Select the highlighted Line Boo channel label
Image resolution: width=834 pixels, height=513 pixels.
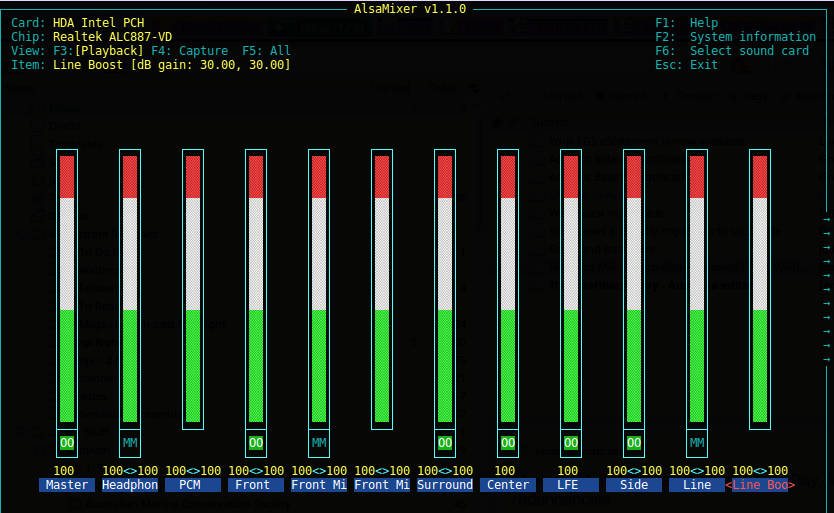click(x=761, y=485)
